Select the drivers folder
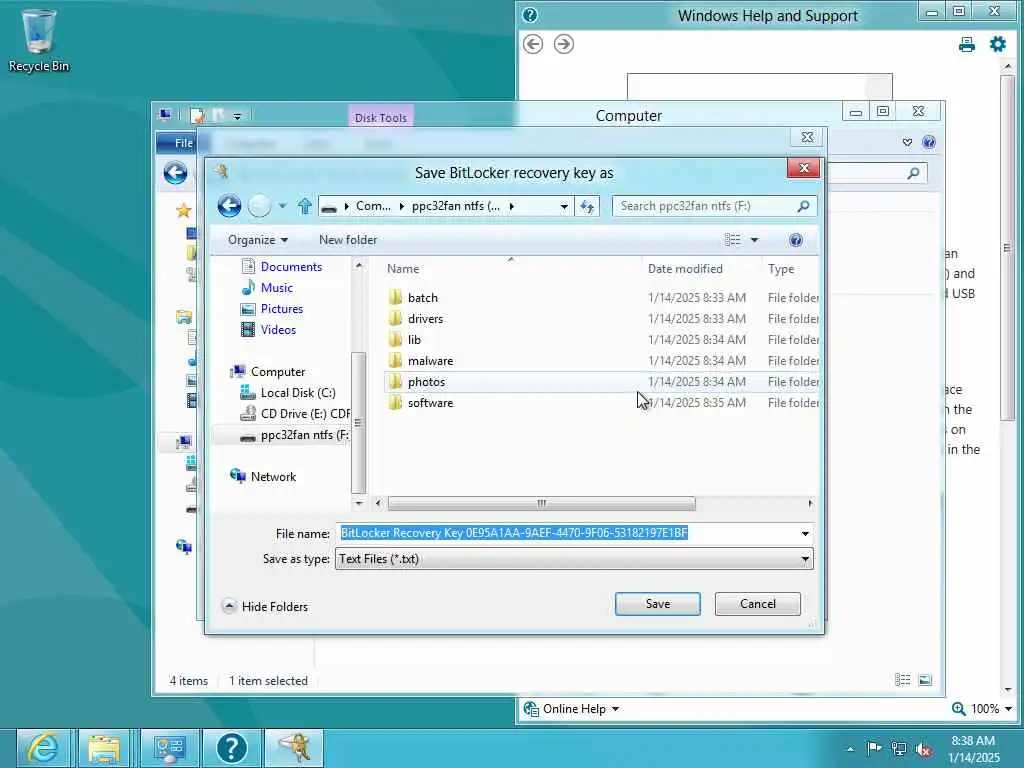The width and height of the screenshot is (1024, 768). pos(425,319)
